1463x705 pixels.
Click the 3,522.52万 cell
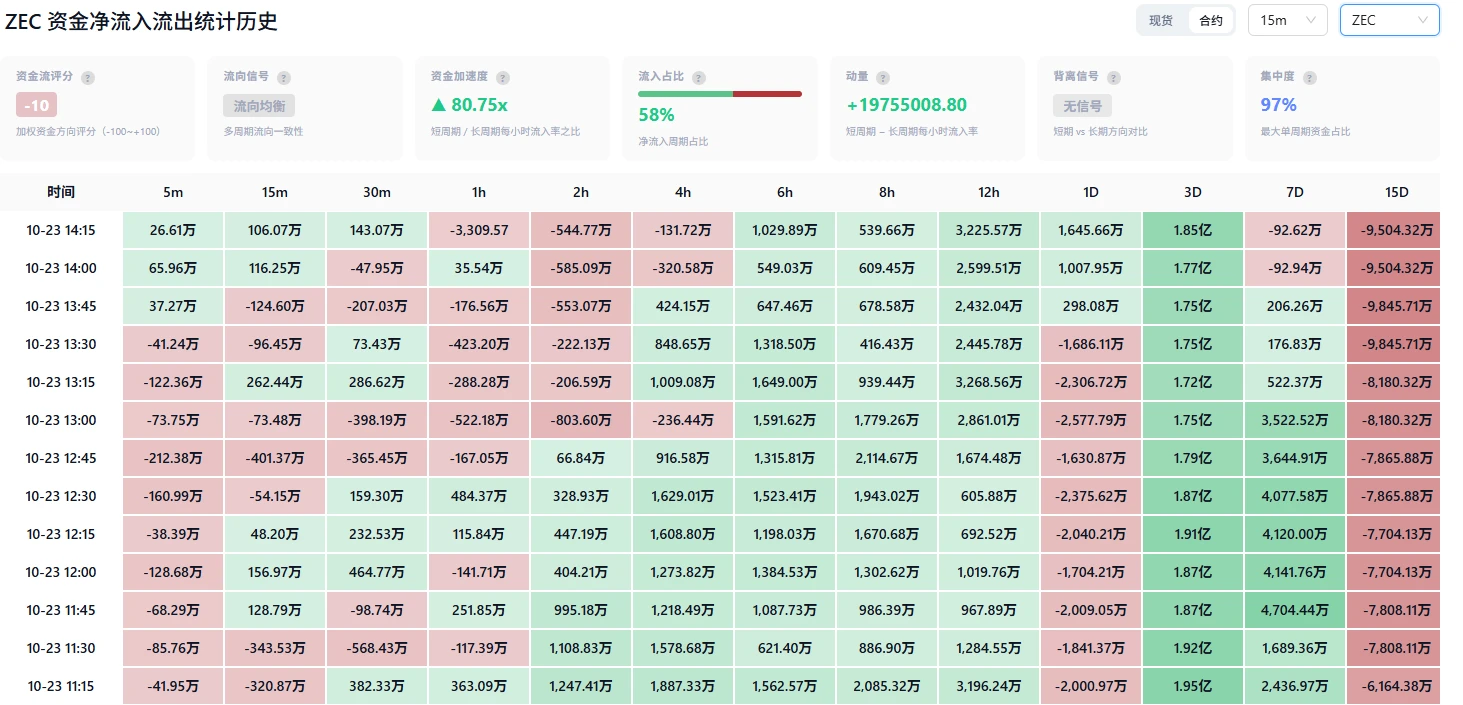tap(1295, 420)
